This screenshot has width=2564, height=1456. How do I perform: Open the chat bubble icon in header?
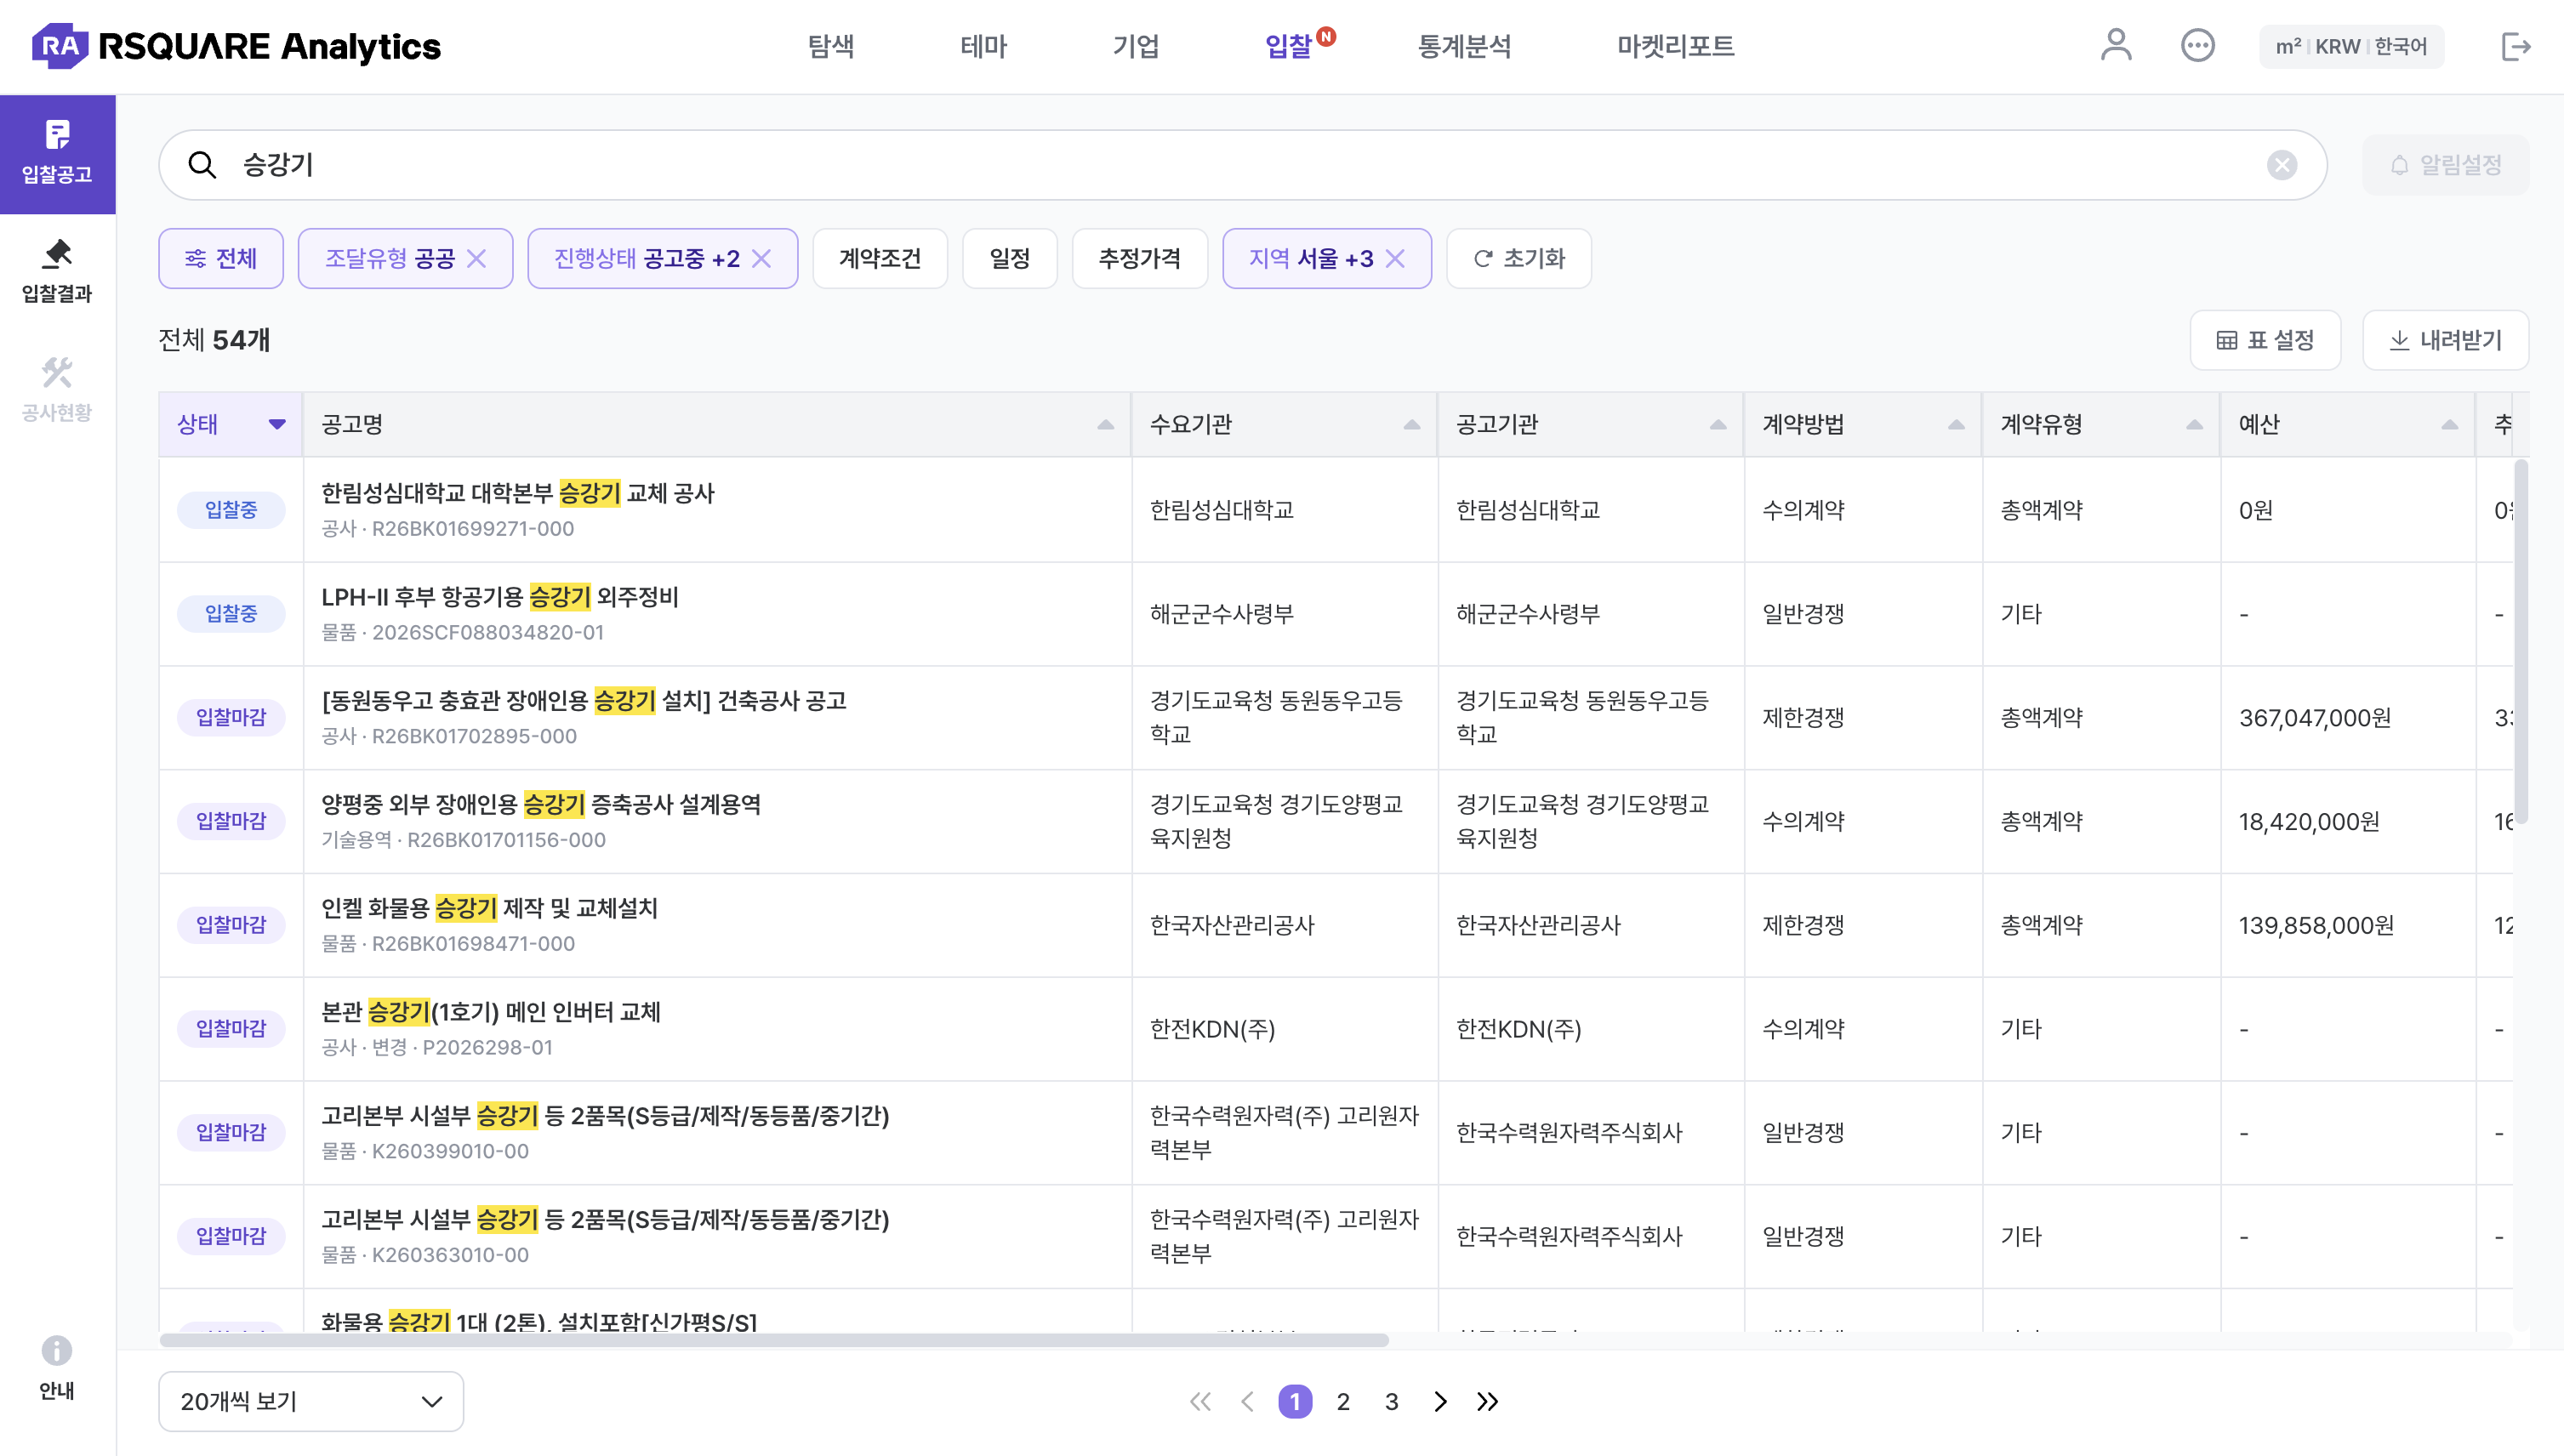click(x=2197, y=46)
